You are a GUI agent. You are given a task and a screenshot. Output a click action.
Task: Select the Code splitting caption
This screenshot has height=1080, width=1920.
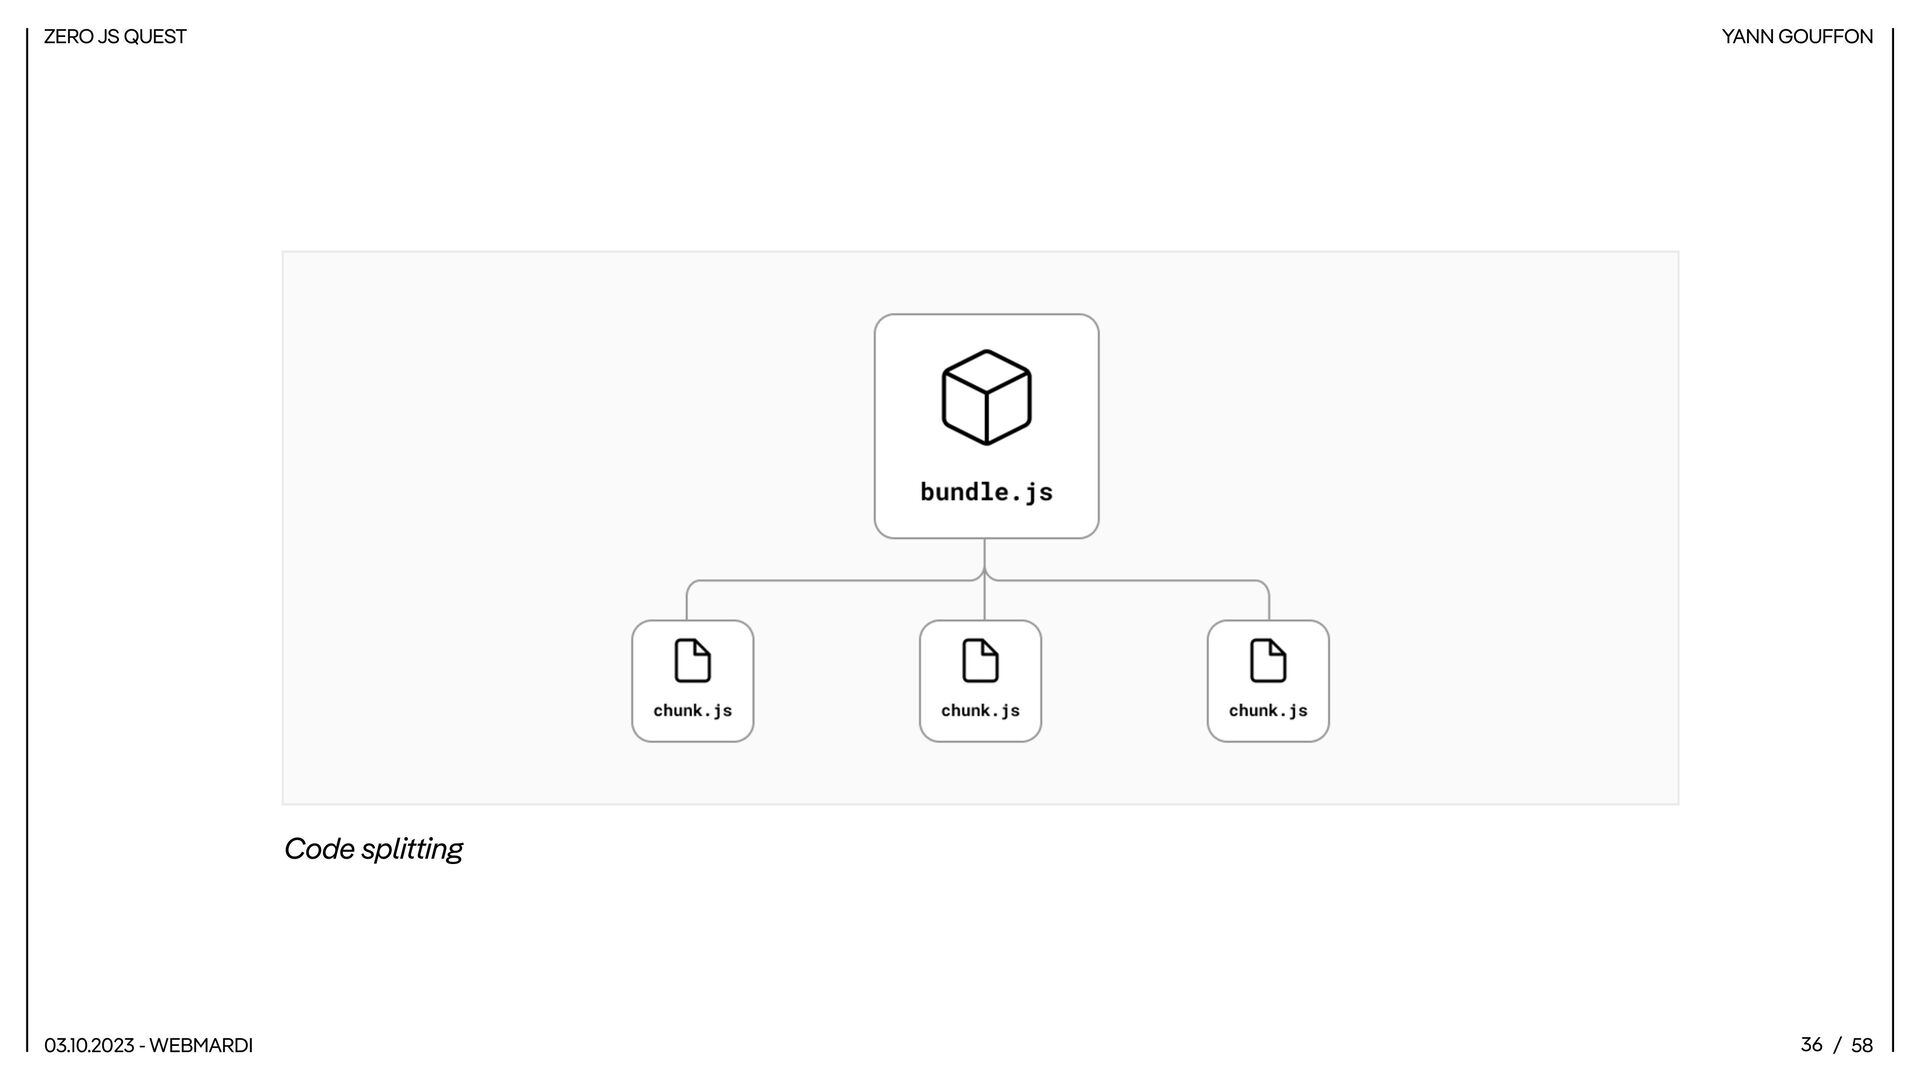(x=373, y=849)
